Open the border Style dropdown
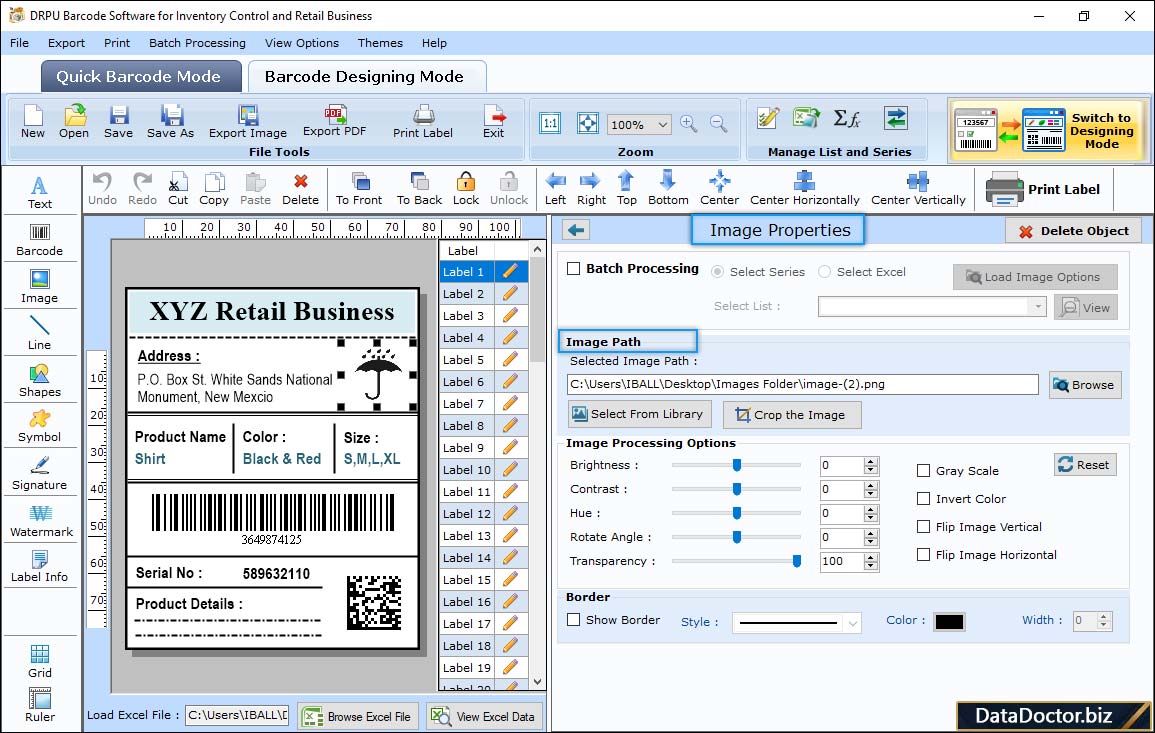The height and width of the screenshot is (733, 1155). pos(852,623)
